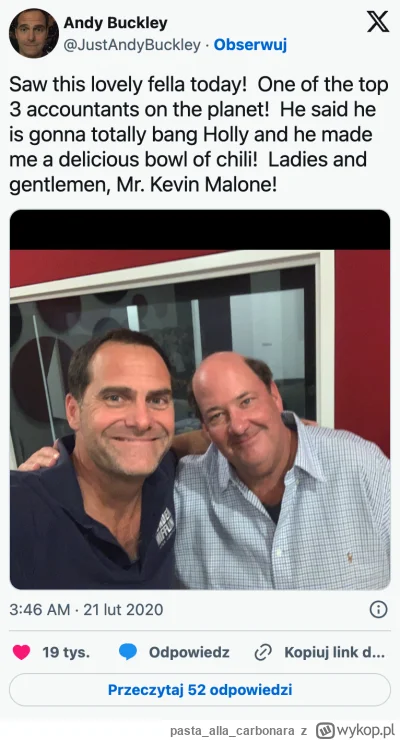Open pasta_alla_carbonara username in footer

click(x=232, y=731)
